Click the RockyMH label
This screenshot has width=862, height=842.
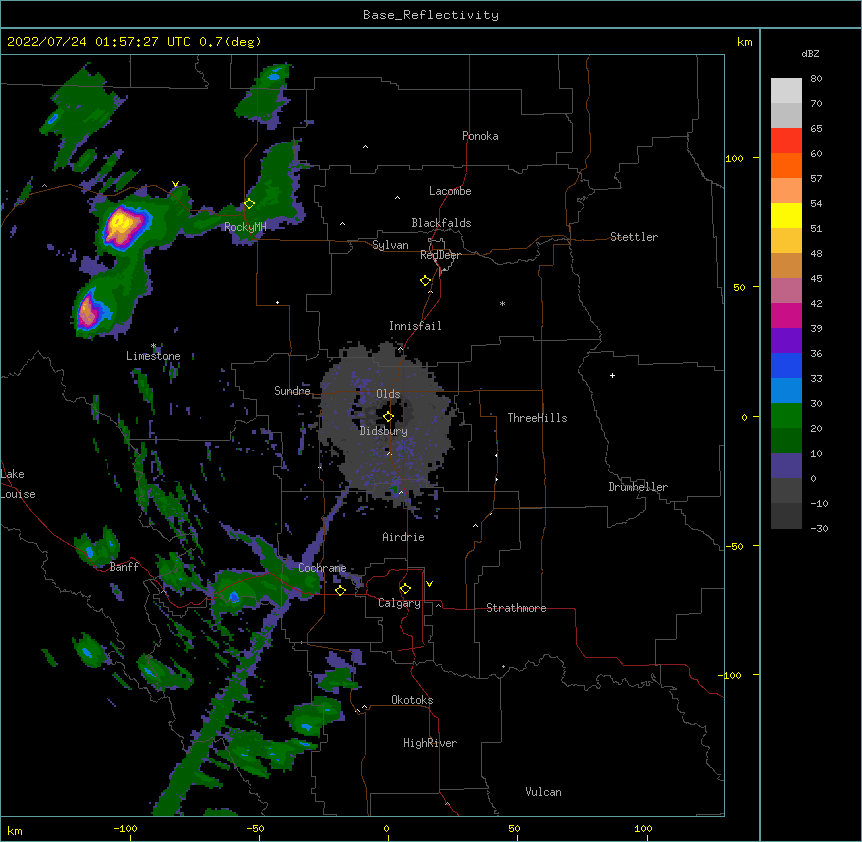(x=245, y=227)
